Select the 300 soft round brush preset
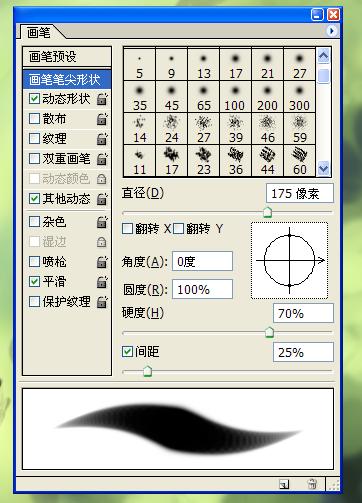The image size is (362, 503). (299, 97)
